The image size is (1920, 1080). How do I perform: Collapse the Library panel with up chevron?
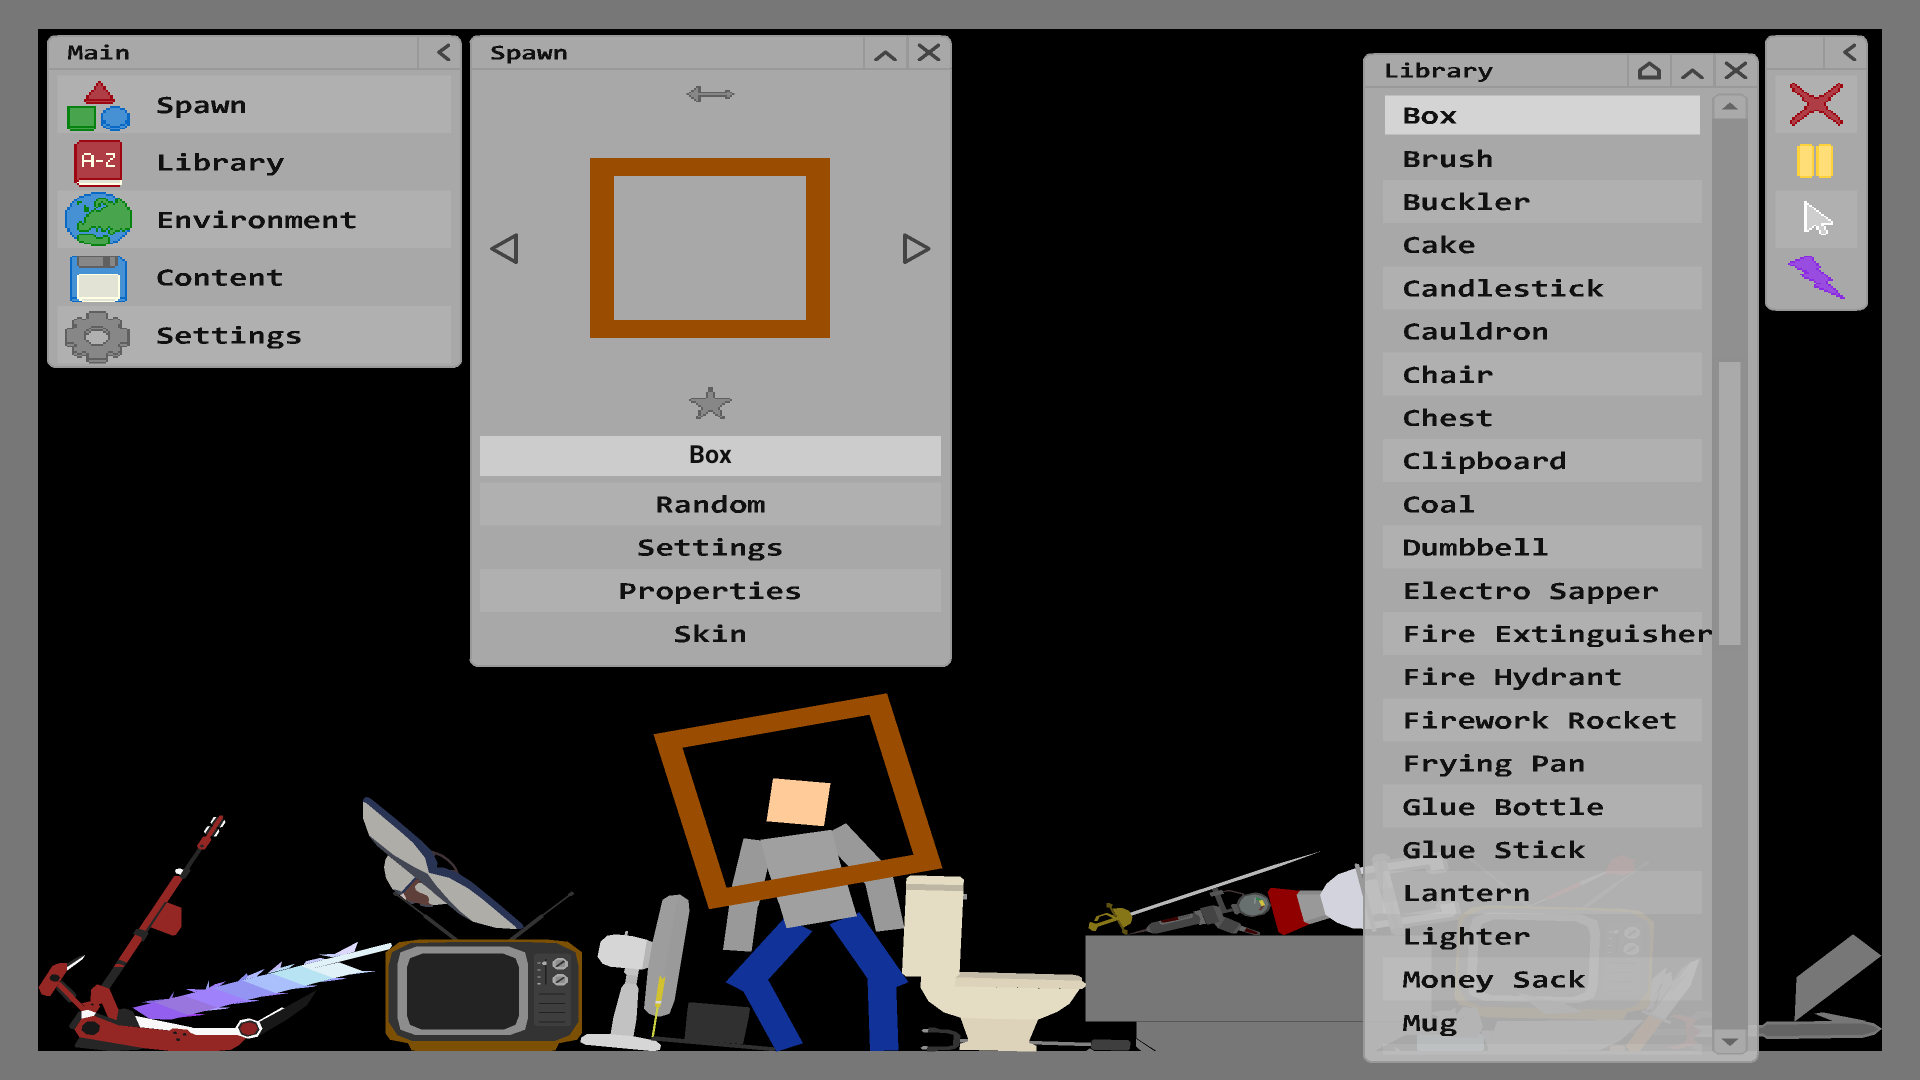pyautogui.click(x=1692, y=72)
